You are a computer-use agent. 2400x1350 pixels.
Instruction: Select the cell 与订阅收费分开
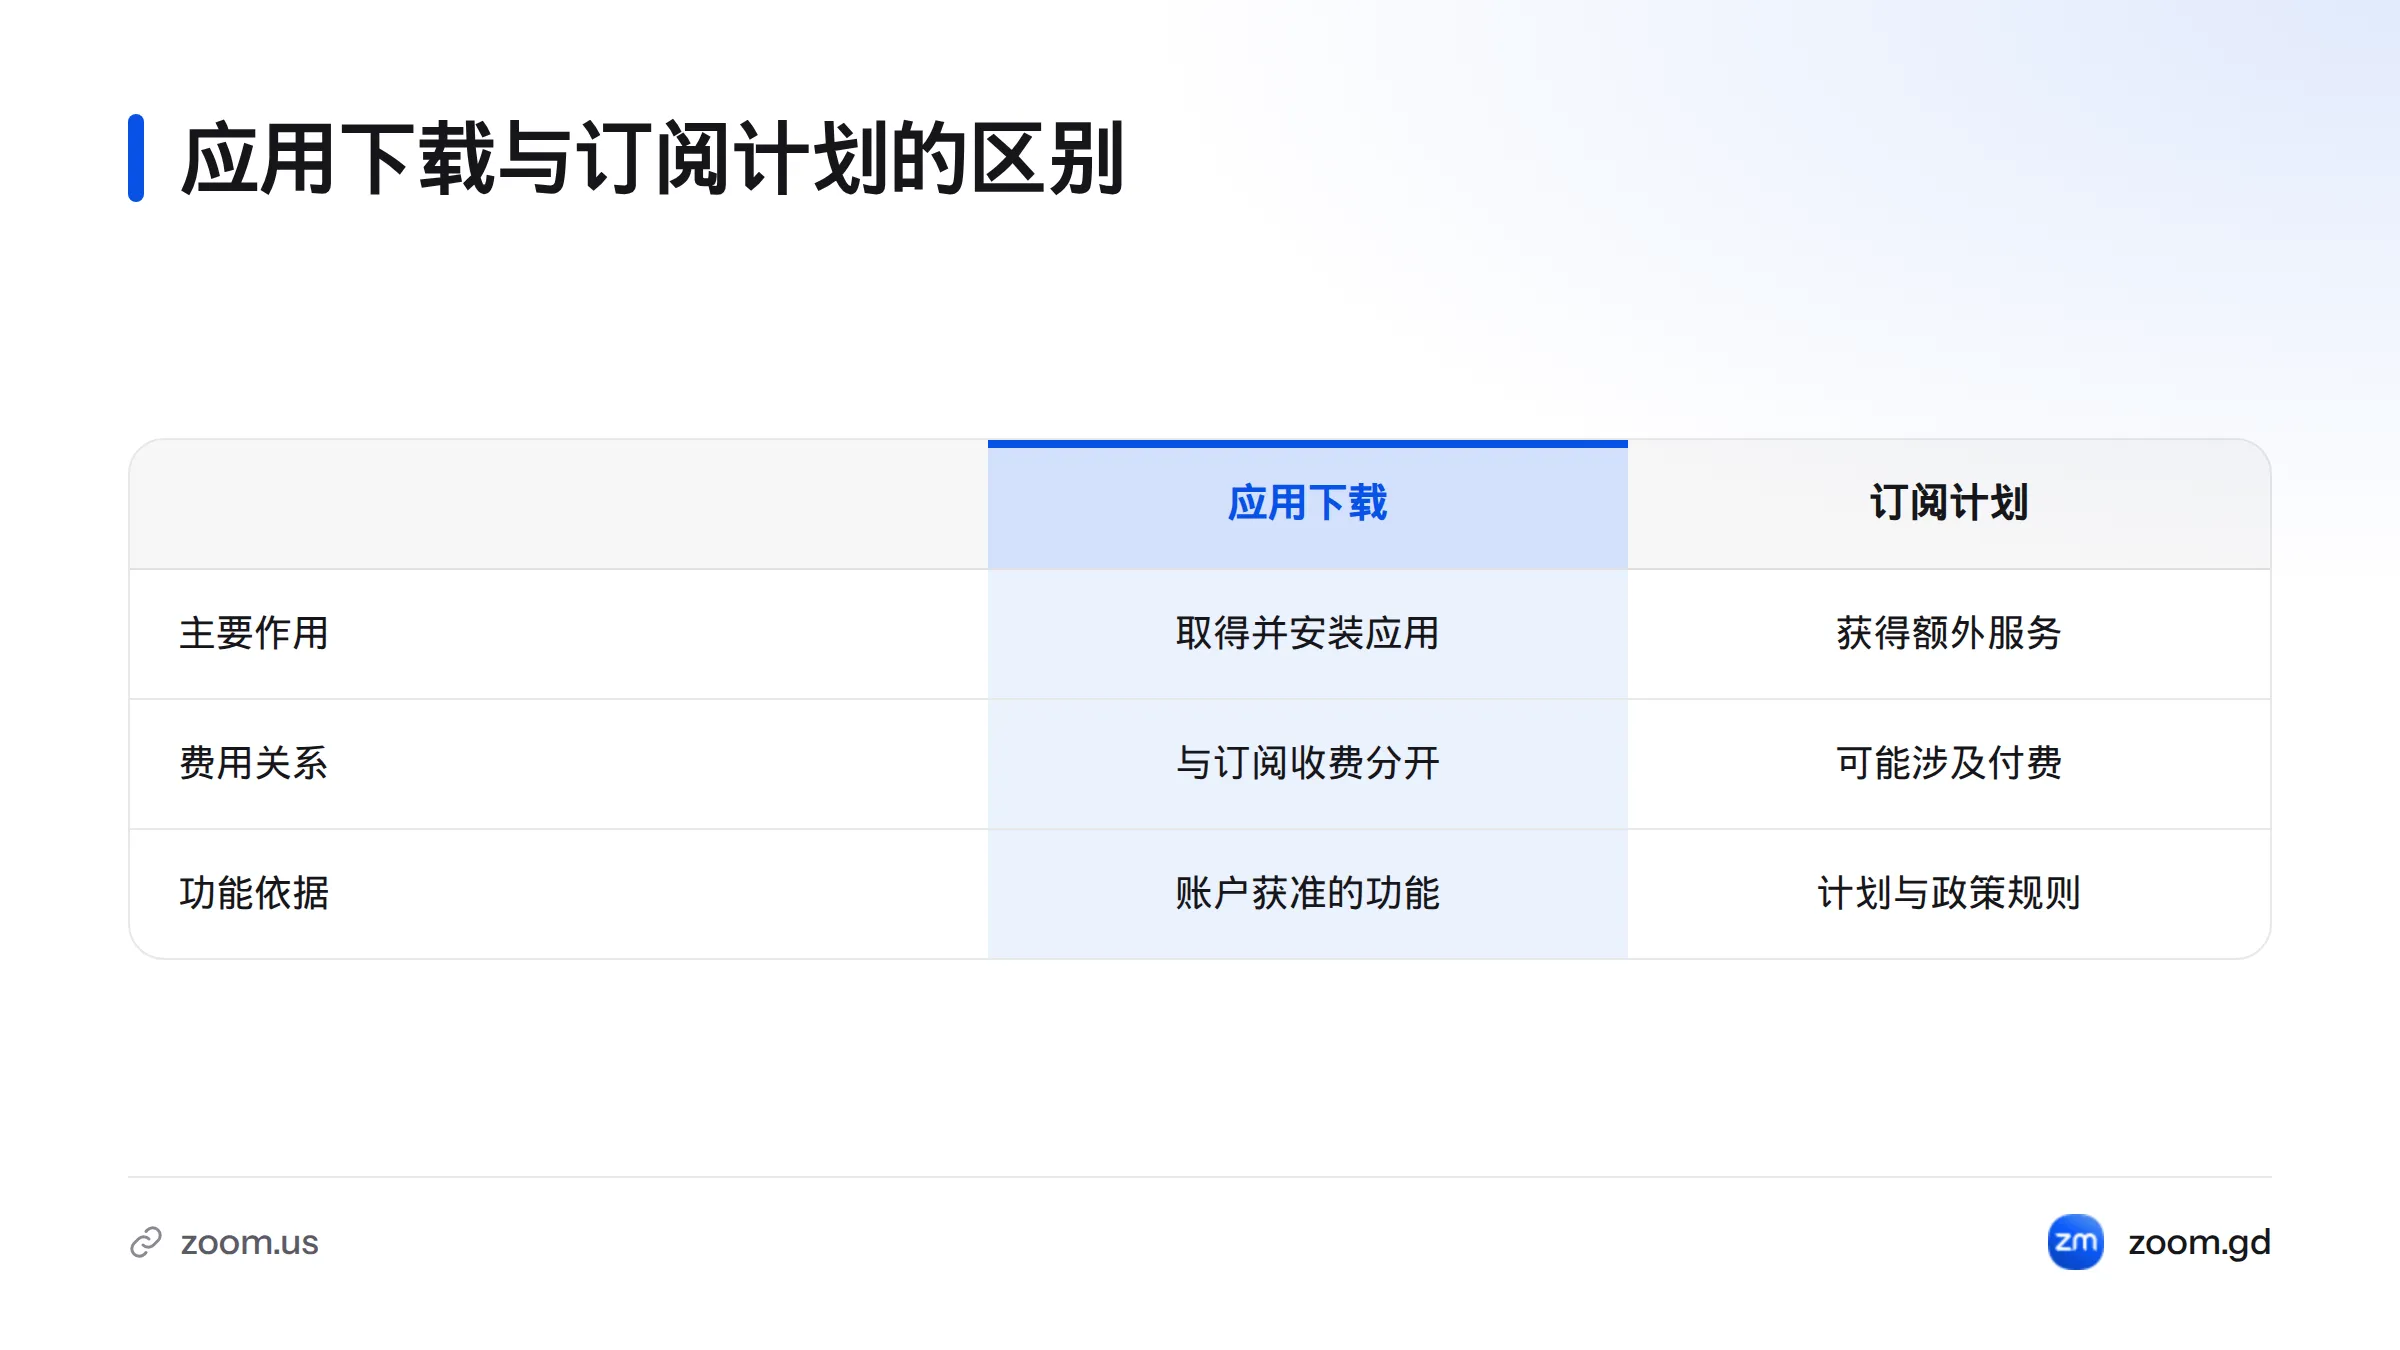click(x=1307, y=764)
